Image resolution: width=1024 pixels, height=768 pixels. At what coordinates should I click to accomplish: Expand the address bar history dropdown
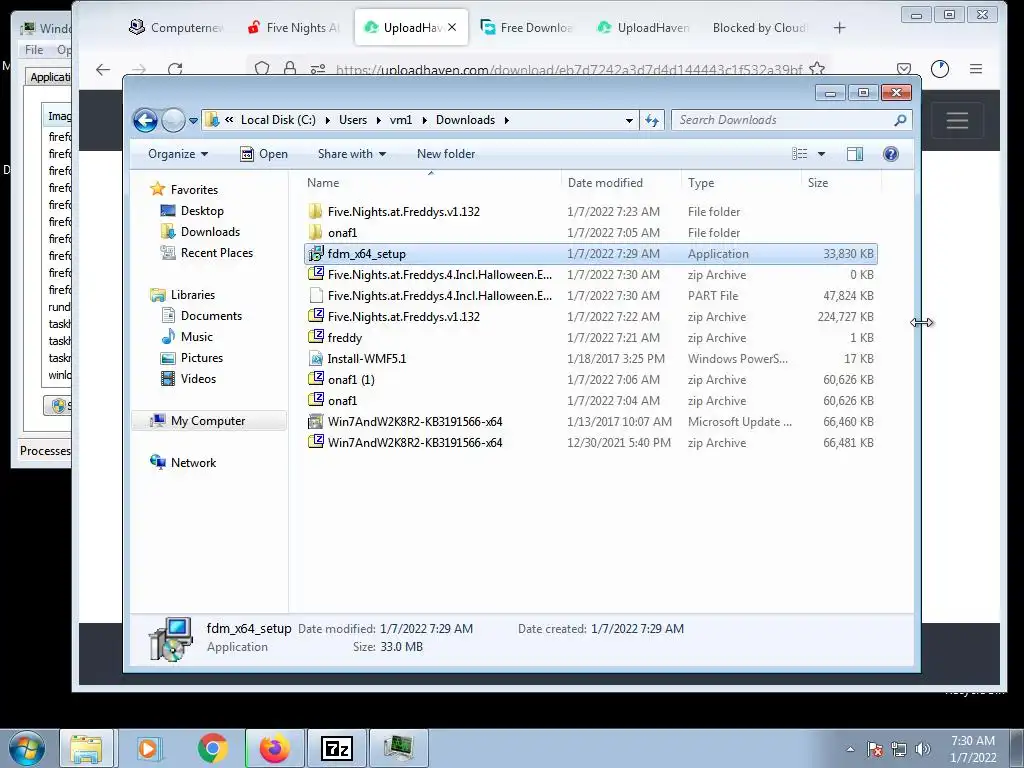click(x=629, y=120)
